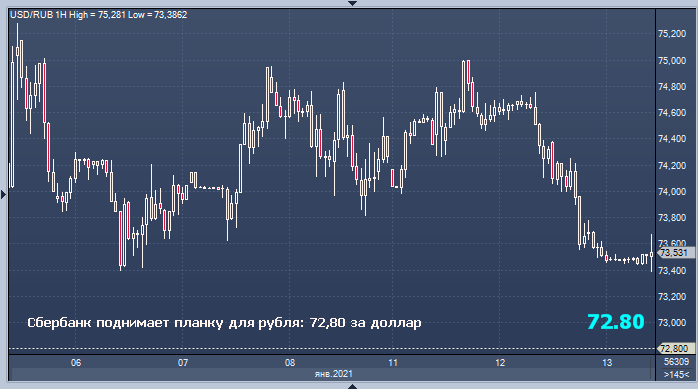Click the bottom expand arrow below chart

[352, 386]
